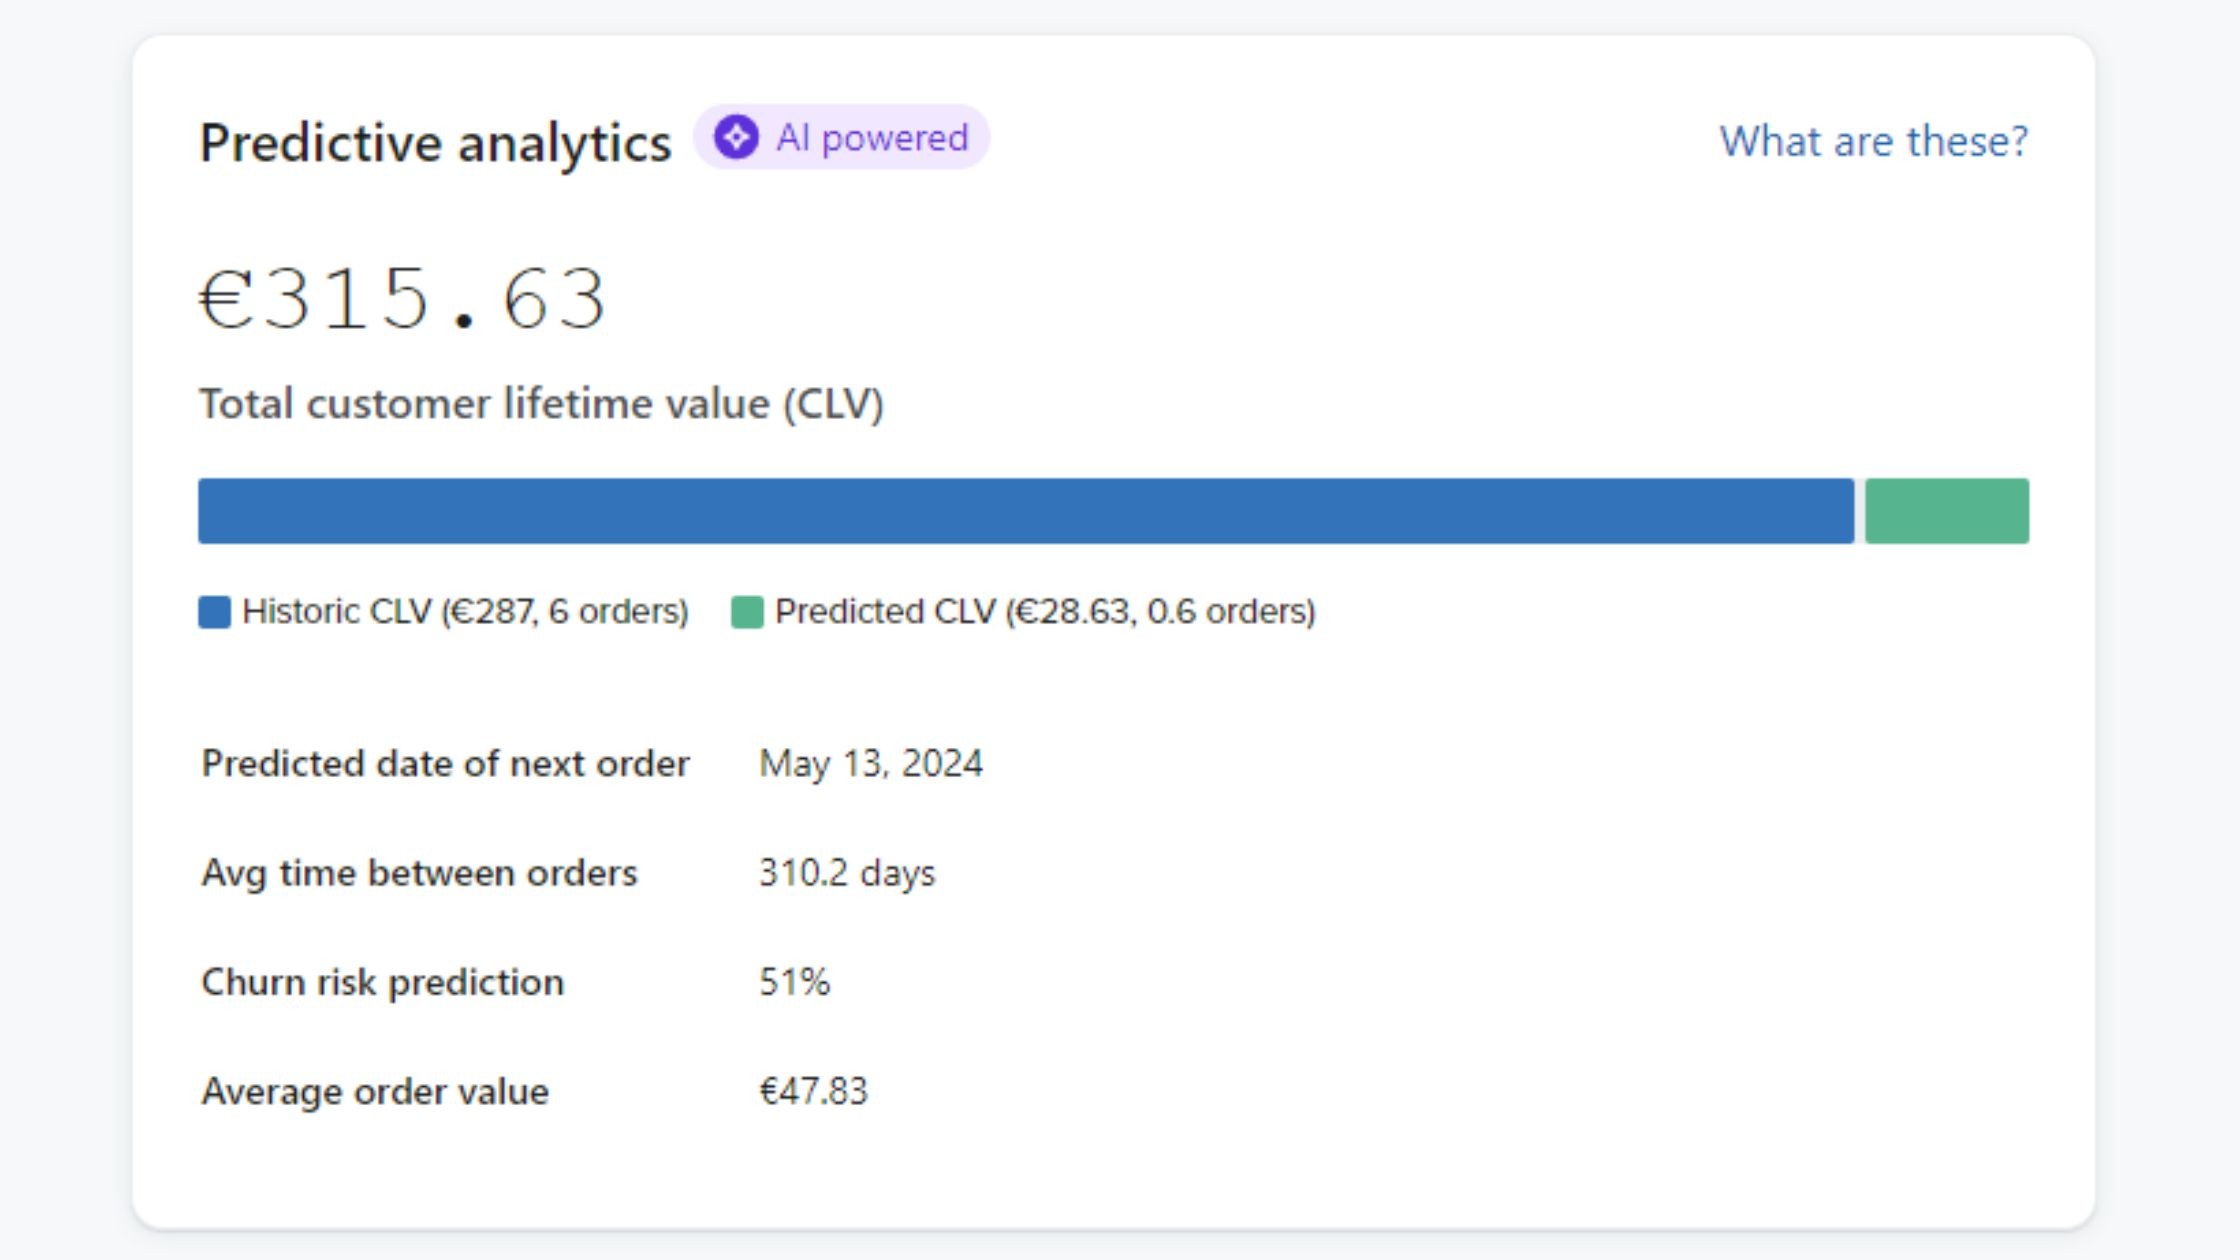Select the '310.2 days' value
The image size is (2240, 1260).
[x=847, y=873]
